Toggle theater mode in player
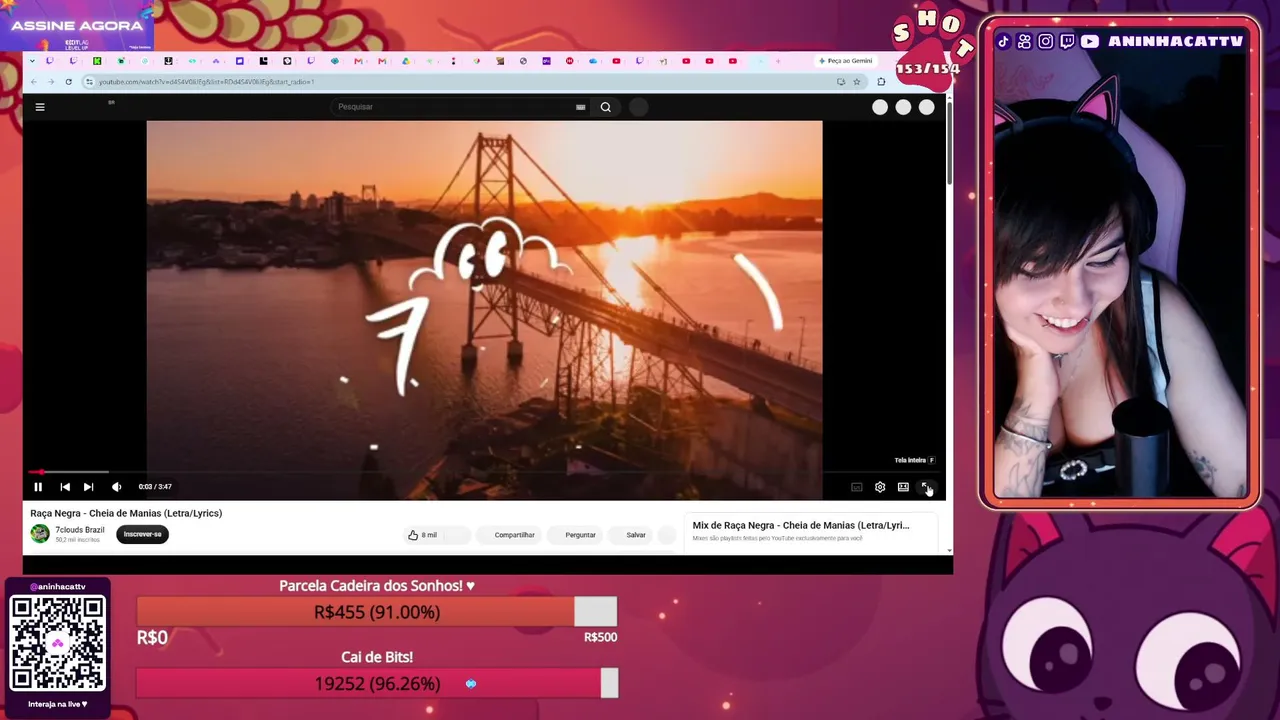 tap(903, 487)
